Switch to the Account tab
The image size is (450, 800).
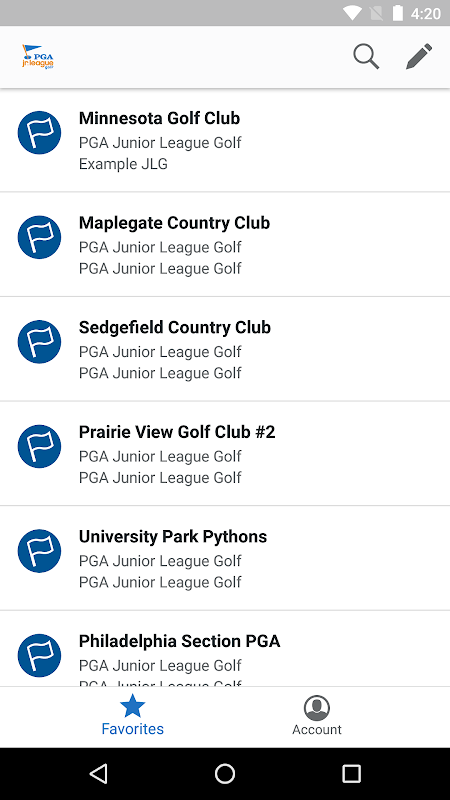point(317,716)
